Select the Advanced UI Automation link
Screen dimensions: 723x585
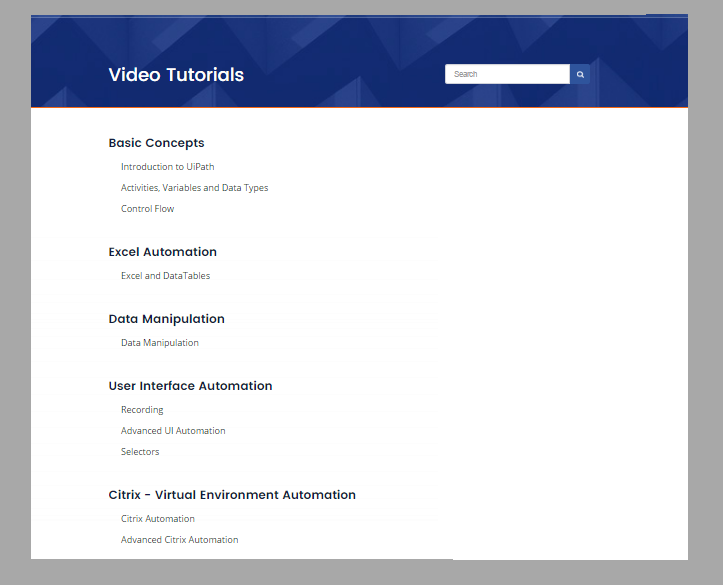pyautogui.click(x=173, y=431)
